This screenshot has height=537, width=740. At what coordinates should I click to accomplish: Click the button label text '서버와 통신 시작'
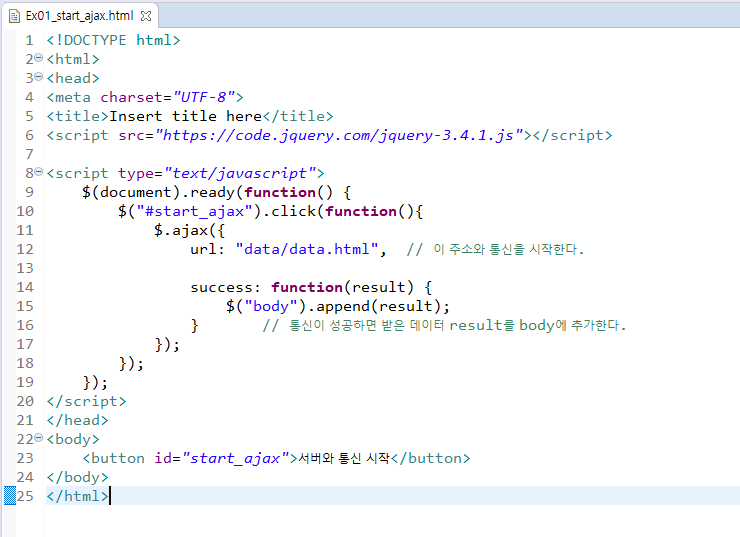tap(344, 458)
